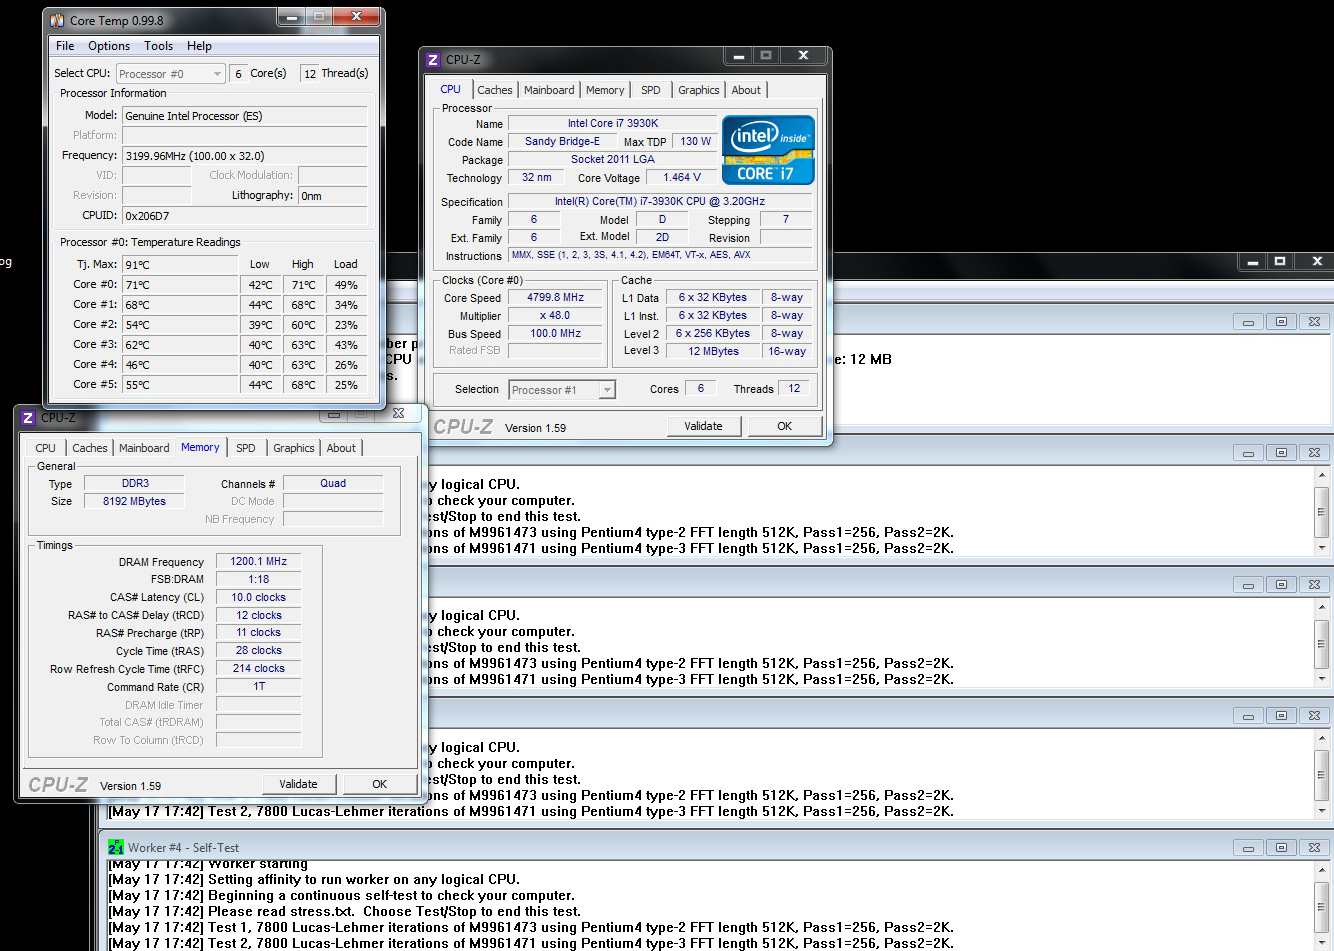
Task: Click the Core #2 current temperature reading
Action: [x=180, y=325]
